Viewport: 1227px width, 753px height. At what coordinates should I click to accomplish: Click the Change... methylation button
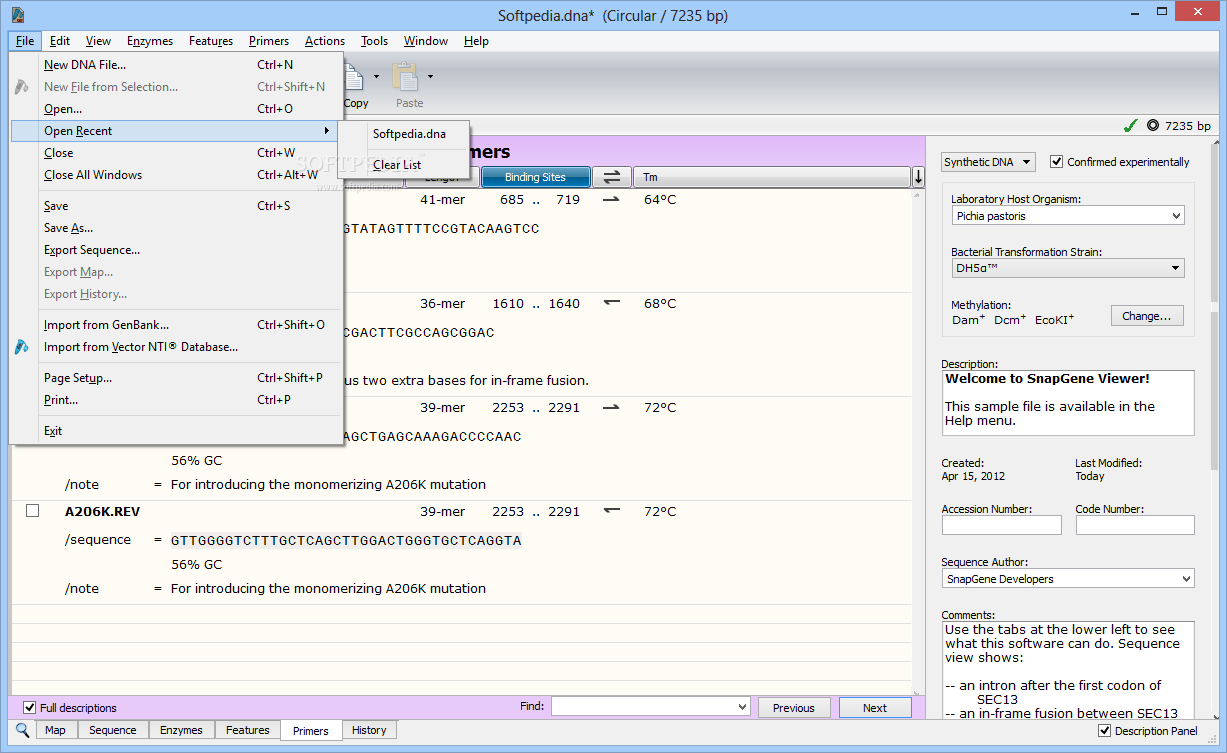(x=1147, y=316)
